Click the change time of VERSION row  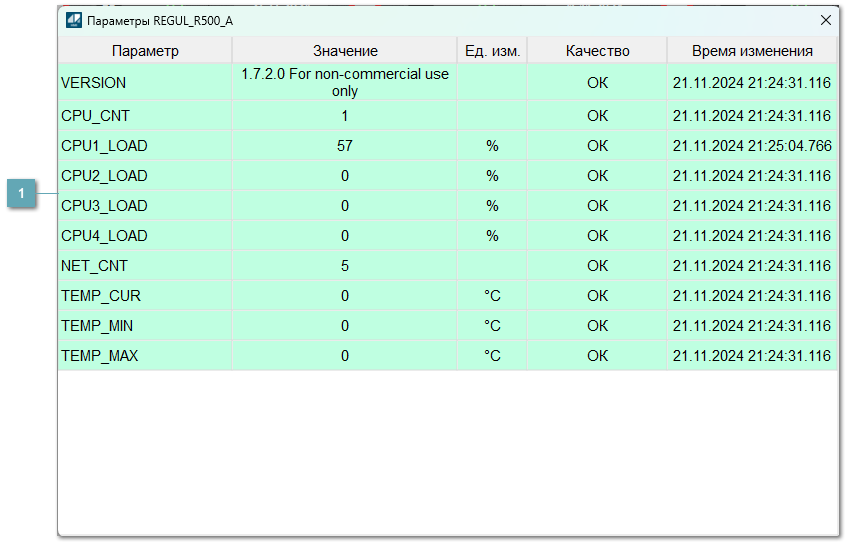tap(752, 83)
